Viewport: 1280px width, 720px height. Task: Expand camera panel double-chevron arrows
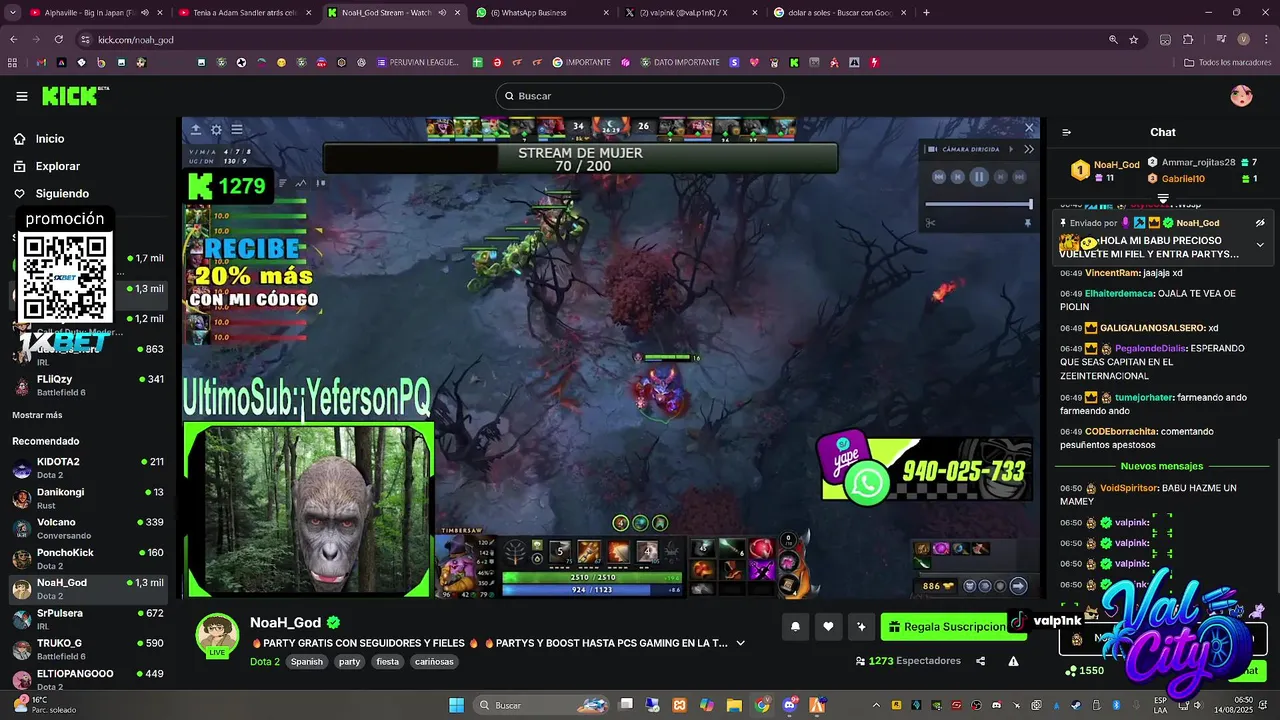coord(1029,149)
